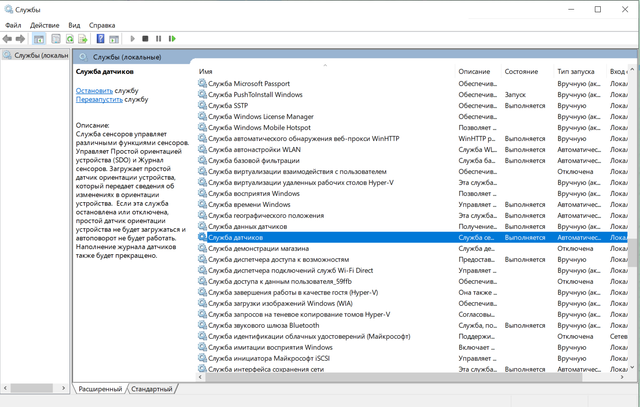Open the Действие menu

coord(44,25)
